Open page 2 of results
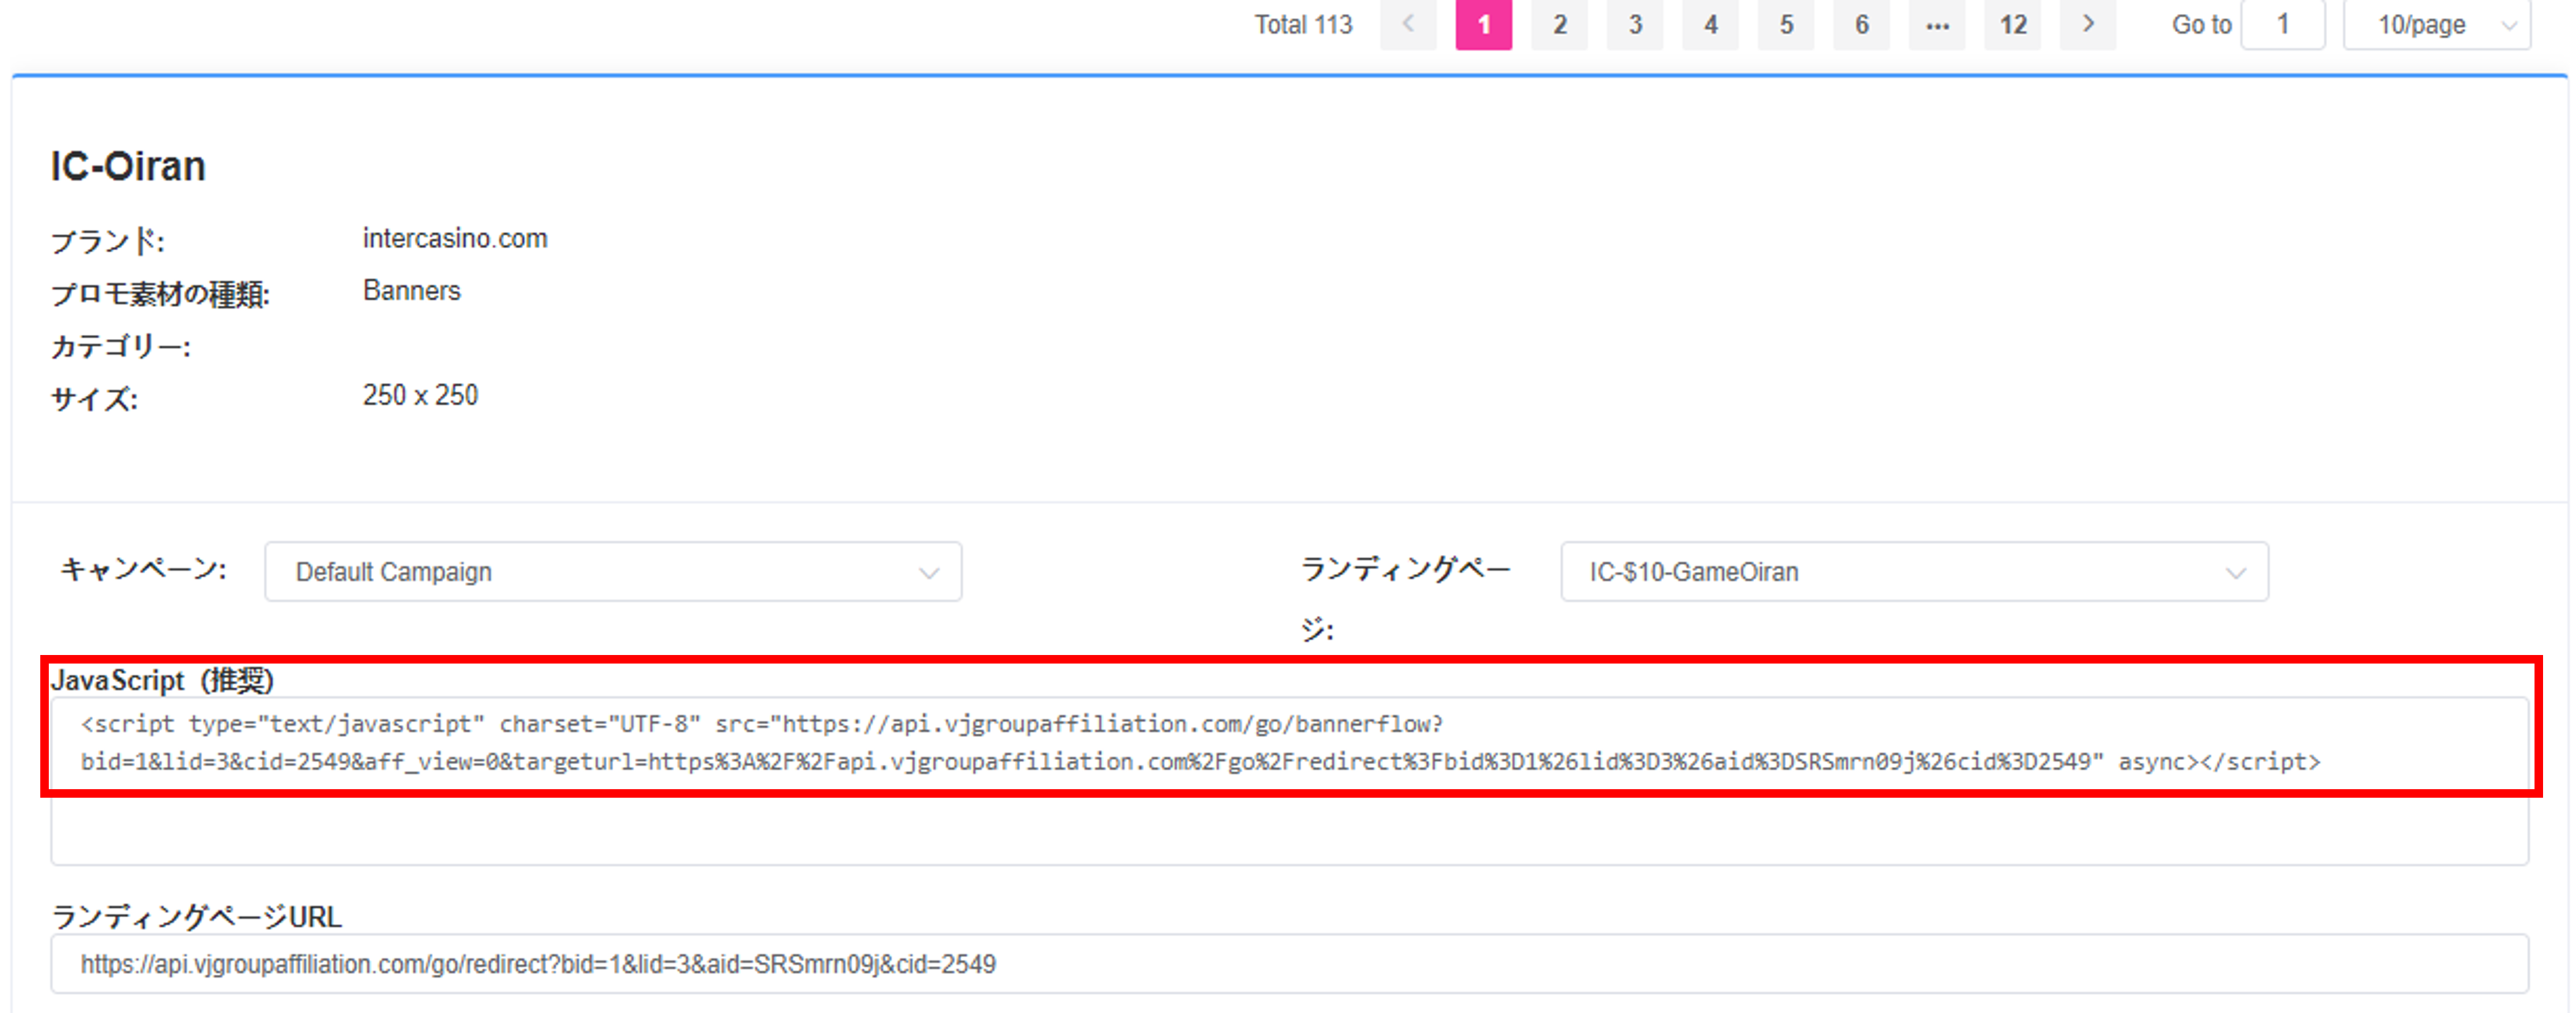This screenshot has width=2576, height=1013. click(1560, 24)
